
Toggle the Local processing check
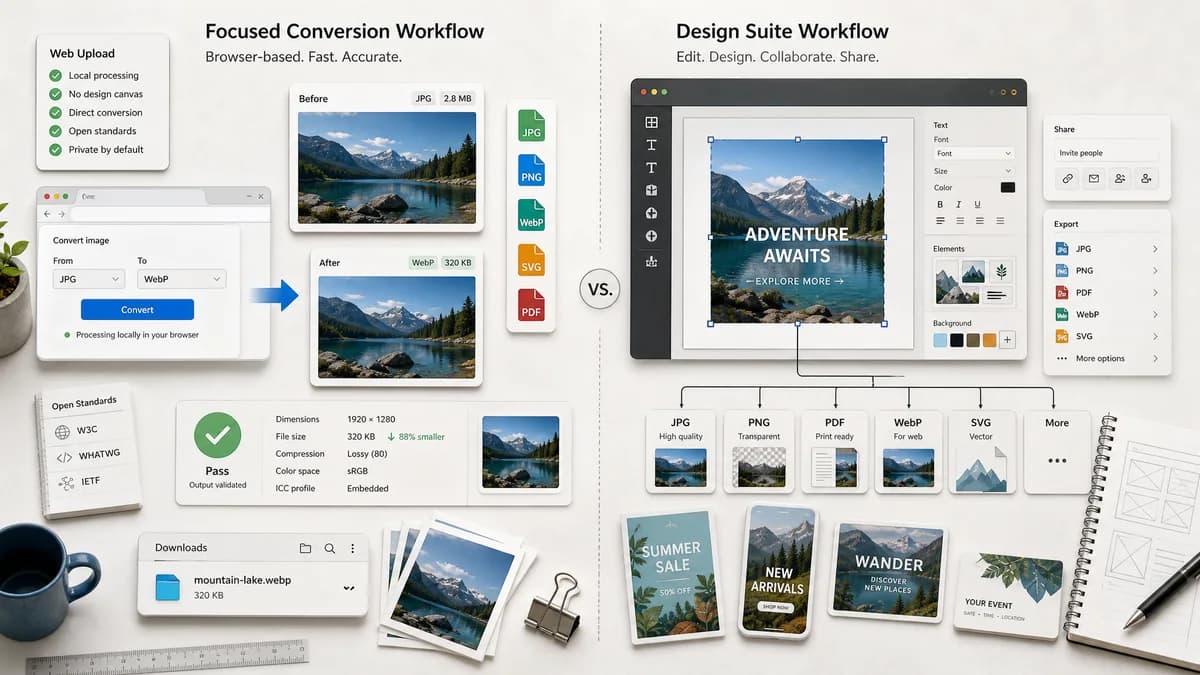point(56,76)
